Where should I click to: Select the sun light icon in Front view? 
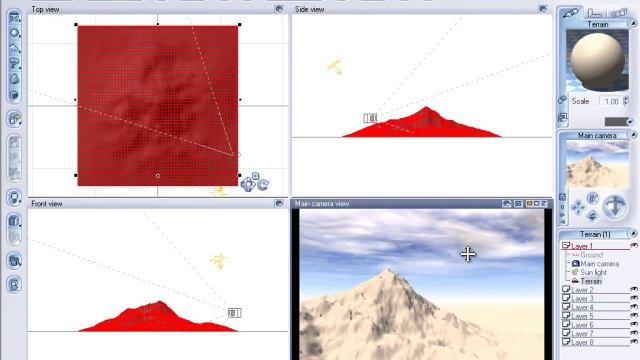(x=219, y=261)
